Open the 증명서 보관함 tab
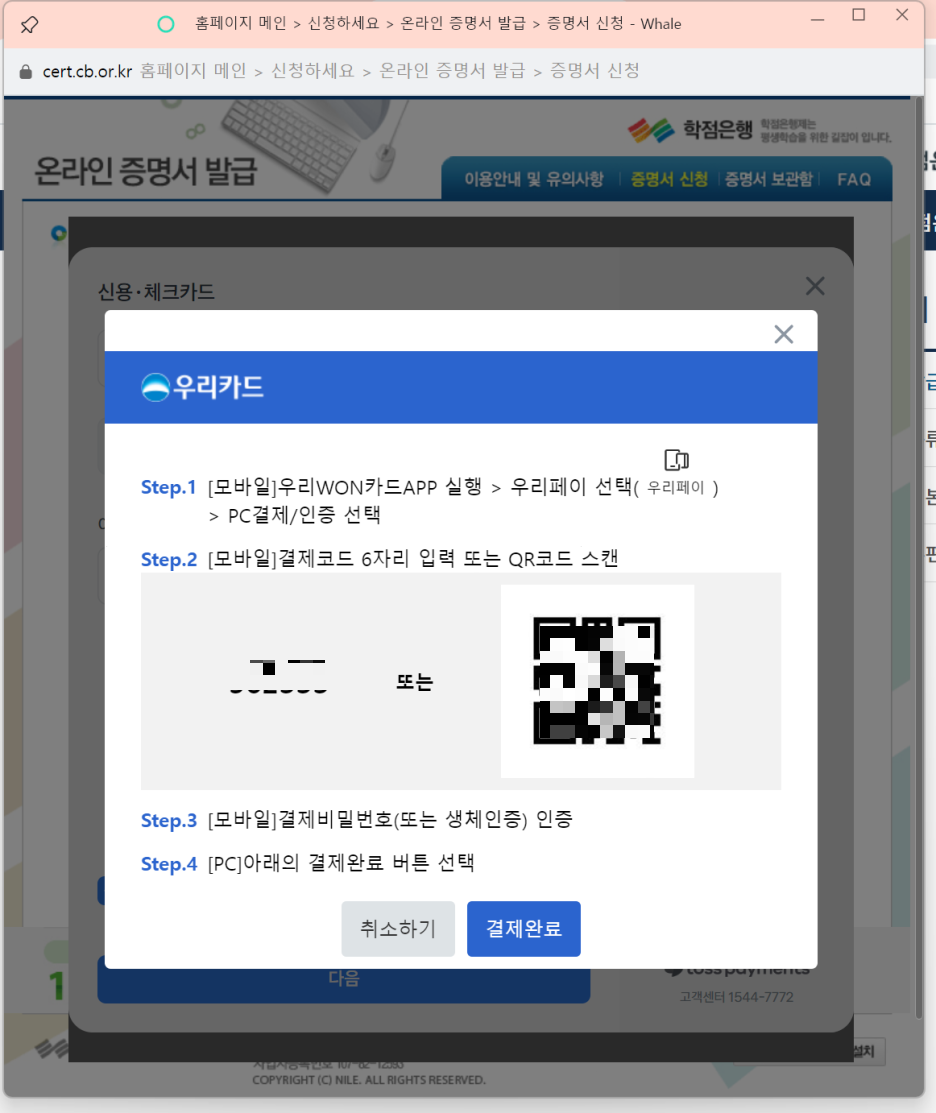This screenshot has height=1113, width=936. pos(769,179)
